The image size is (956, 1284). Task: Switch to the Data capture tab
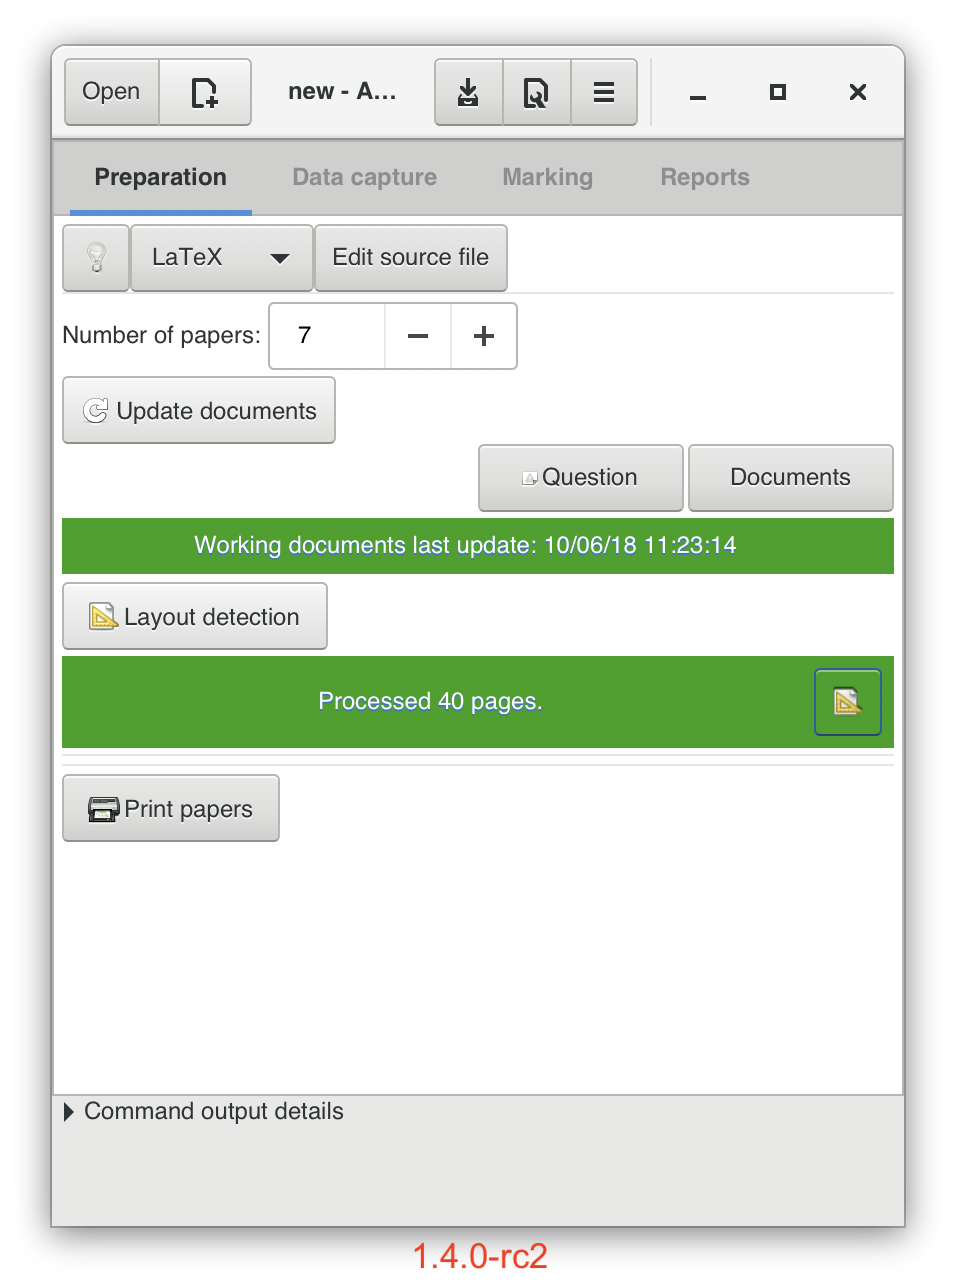pos(364,177)
